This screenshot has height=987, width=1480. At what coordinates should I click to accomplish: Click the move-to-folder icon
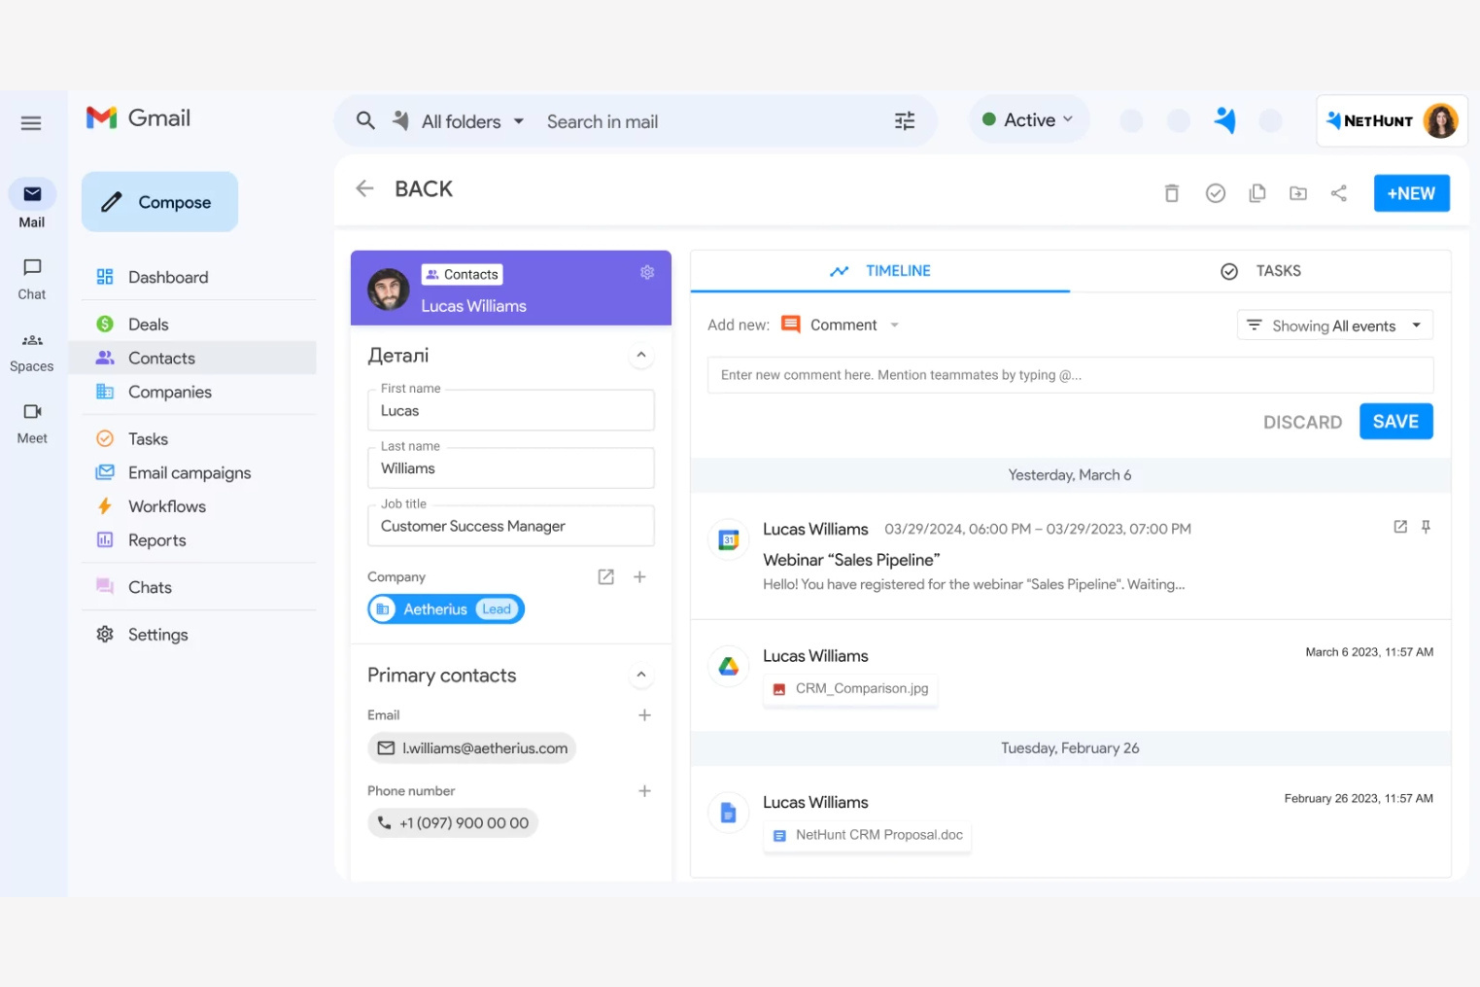(x=1298, y=193)
